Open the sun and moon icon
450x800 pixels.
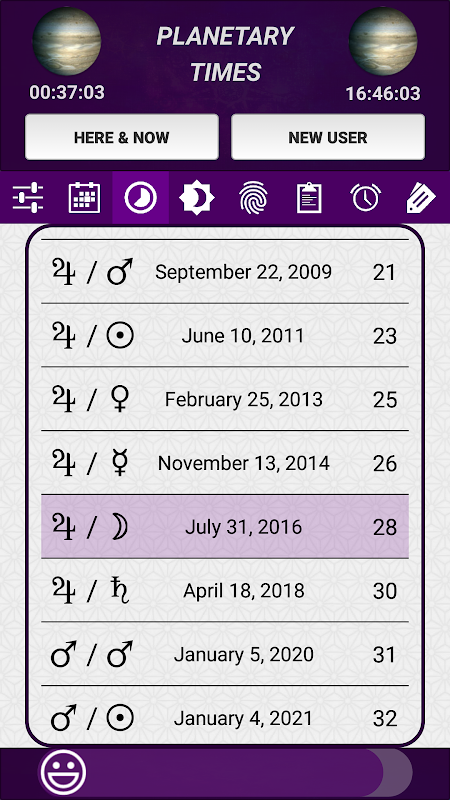click(197, 197)
